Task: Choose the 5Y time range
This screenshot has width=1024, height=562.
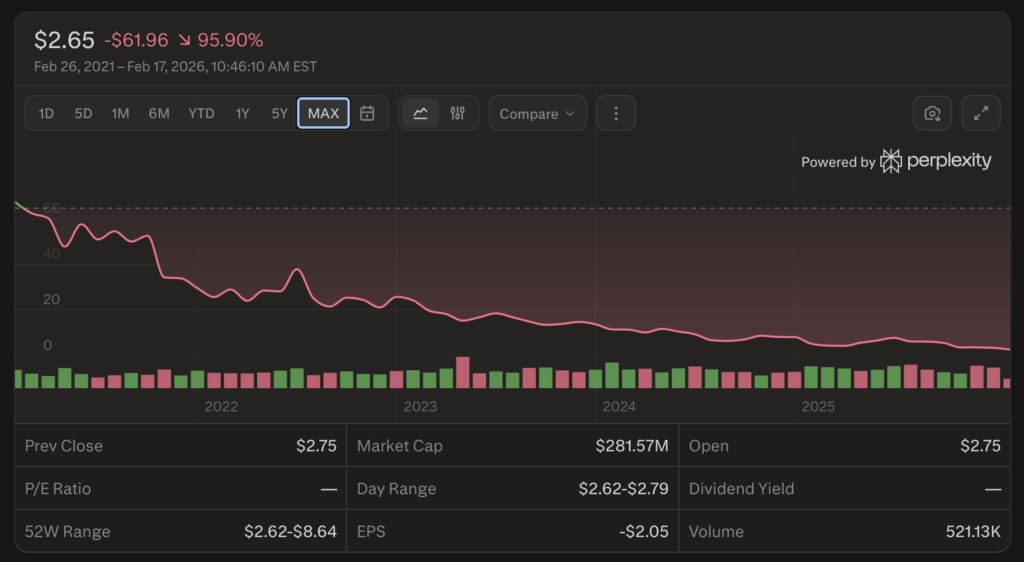Action: [x=279, y=114]
